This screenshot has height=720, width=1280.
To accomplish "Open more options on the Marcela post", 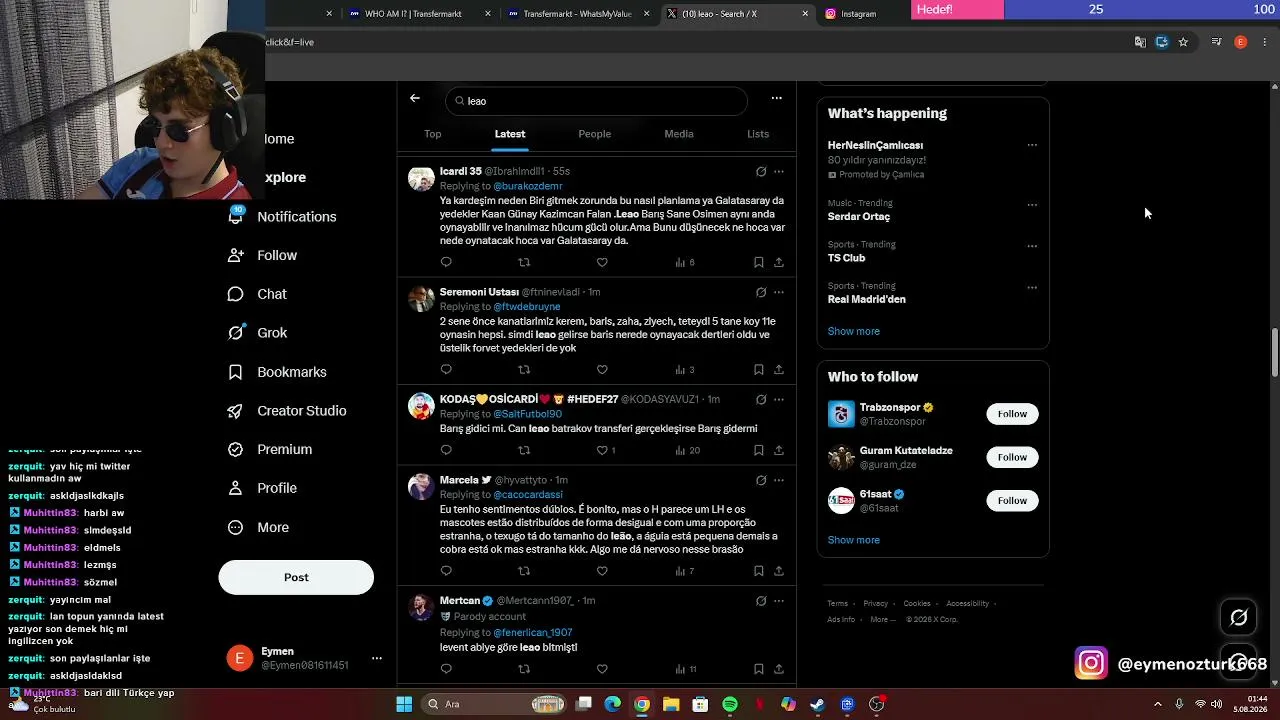I will tap(779, 480).
